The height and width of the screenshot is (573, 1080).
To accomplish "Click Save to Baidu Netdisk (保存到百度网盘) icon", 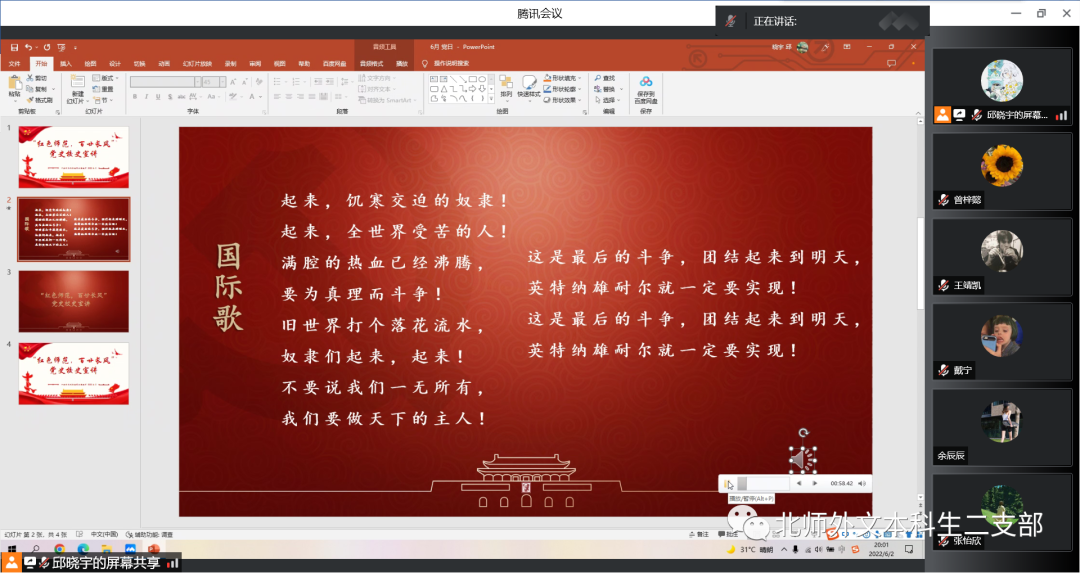I will [x=645, y=82].
